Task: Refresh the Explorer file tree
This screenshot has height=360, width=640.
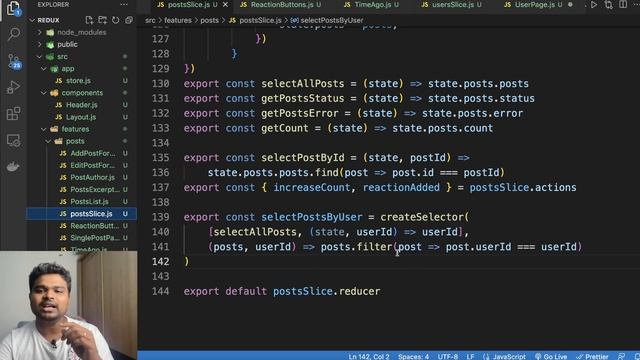Action: [x=116, y=20]
